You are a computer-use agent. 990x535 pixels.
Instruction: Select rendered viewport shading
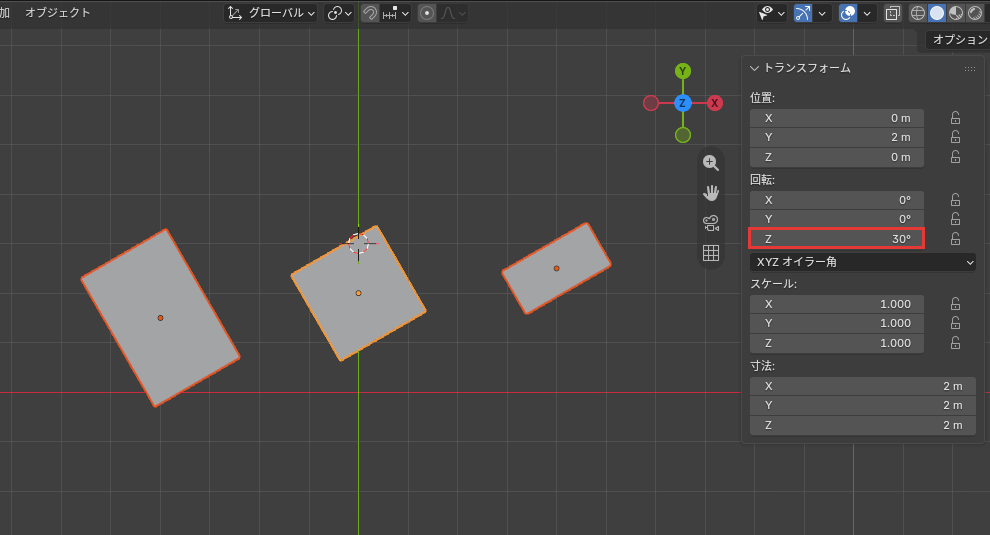[x=975, y=13]
